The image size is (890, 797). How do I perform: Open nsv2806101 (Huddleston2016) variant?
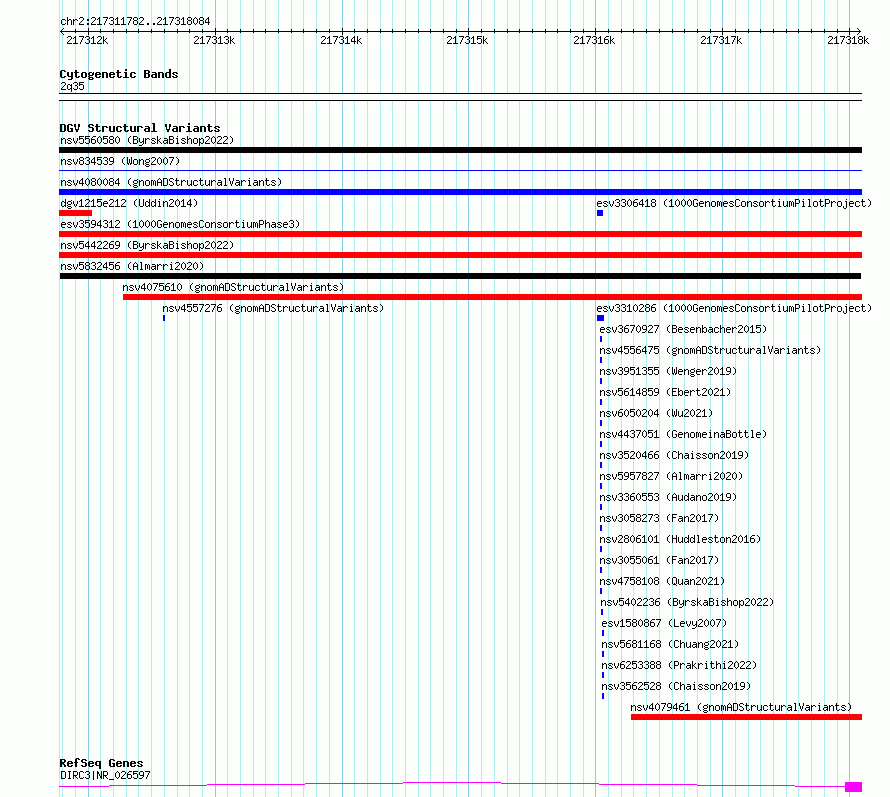680,539
